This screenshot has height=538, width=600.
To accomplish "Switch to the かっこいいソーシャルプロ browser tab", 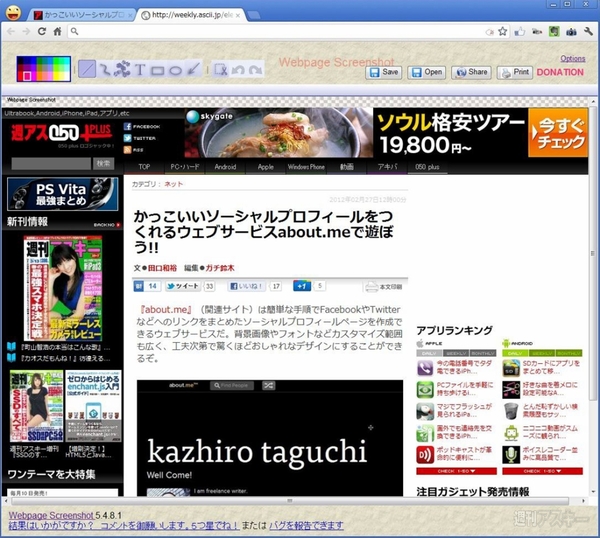I will pos(81,15).
